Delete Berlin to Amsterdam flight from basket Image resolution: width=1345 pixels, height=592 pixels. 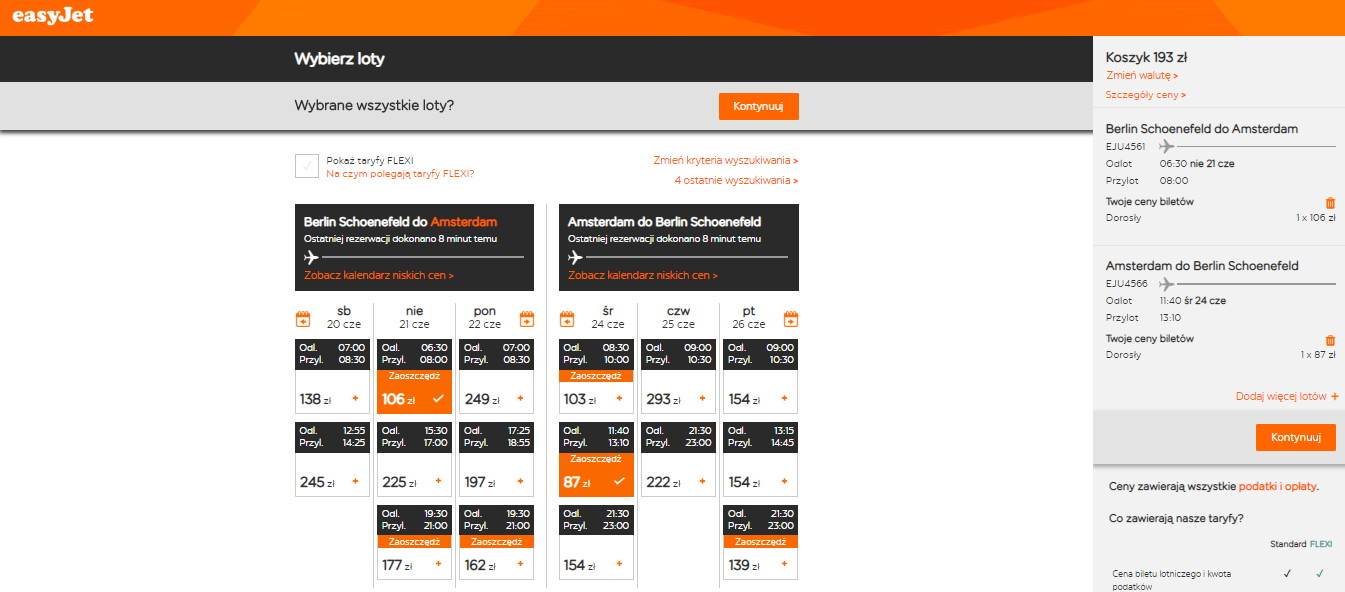[1330, 203]
